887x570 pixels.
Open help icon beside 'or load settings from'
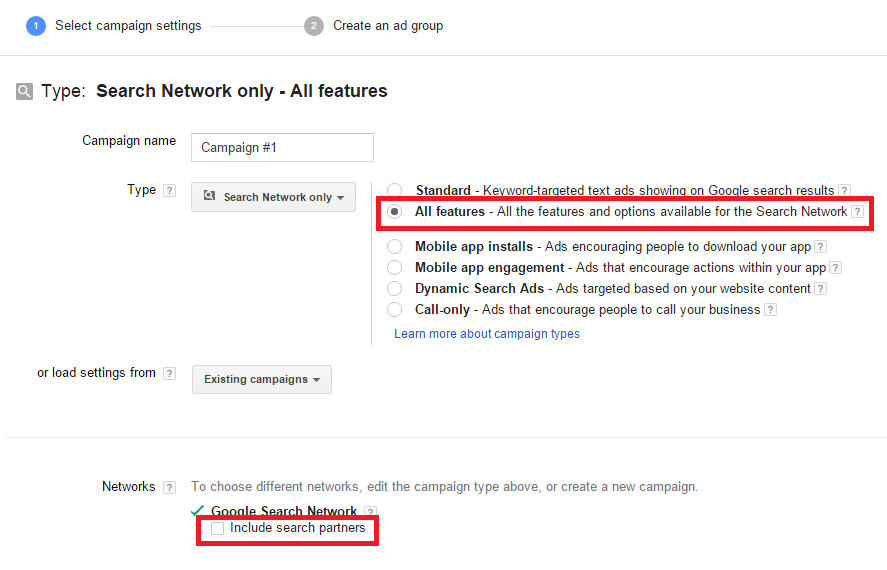point(169,374)
